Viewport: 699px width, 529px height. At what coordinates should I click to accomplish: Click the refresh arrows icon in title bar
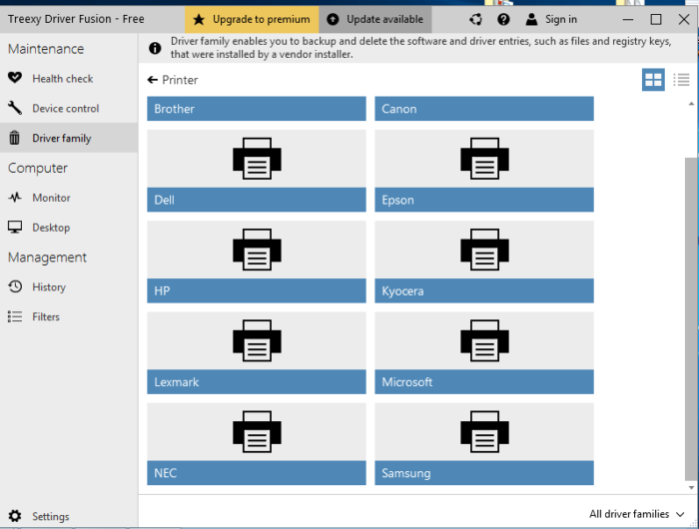tap(476, 19)
